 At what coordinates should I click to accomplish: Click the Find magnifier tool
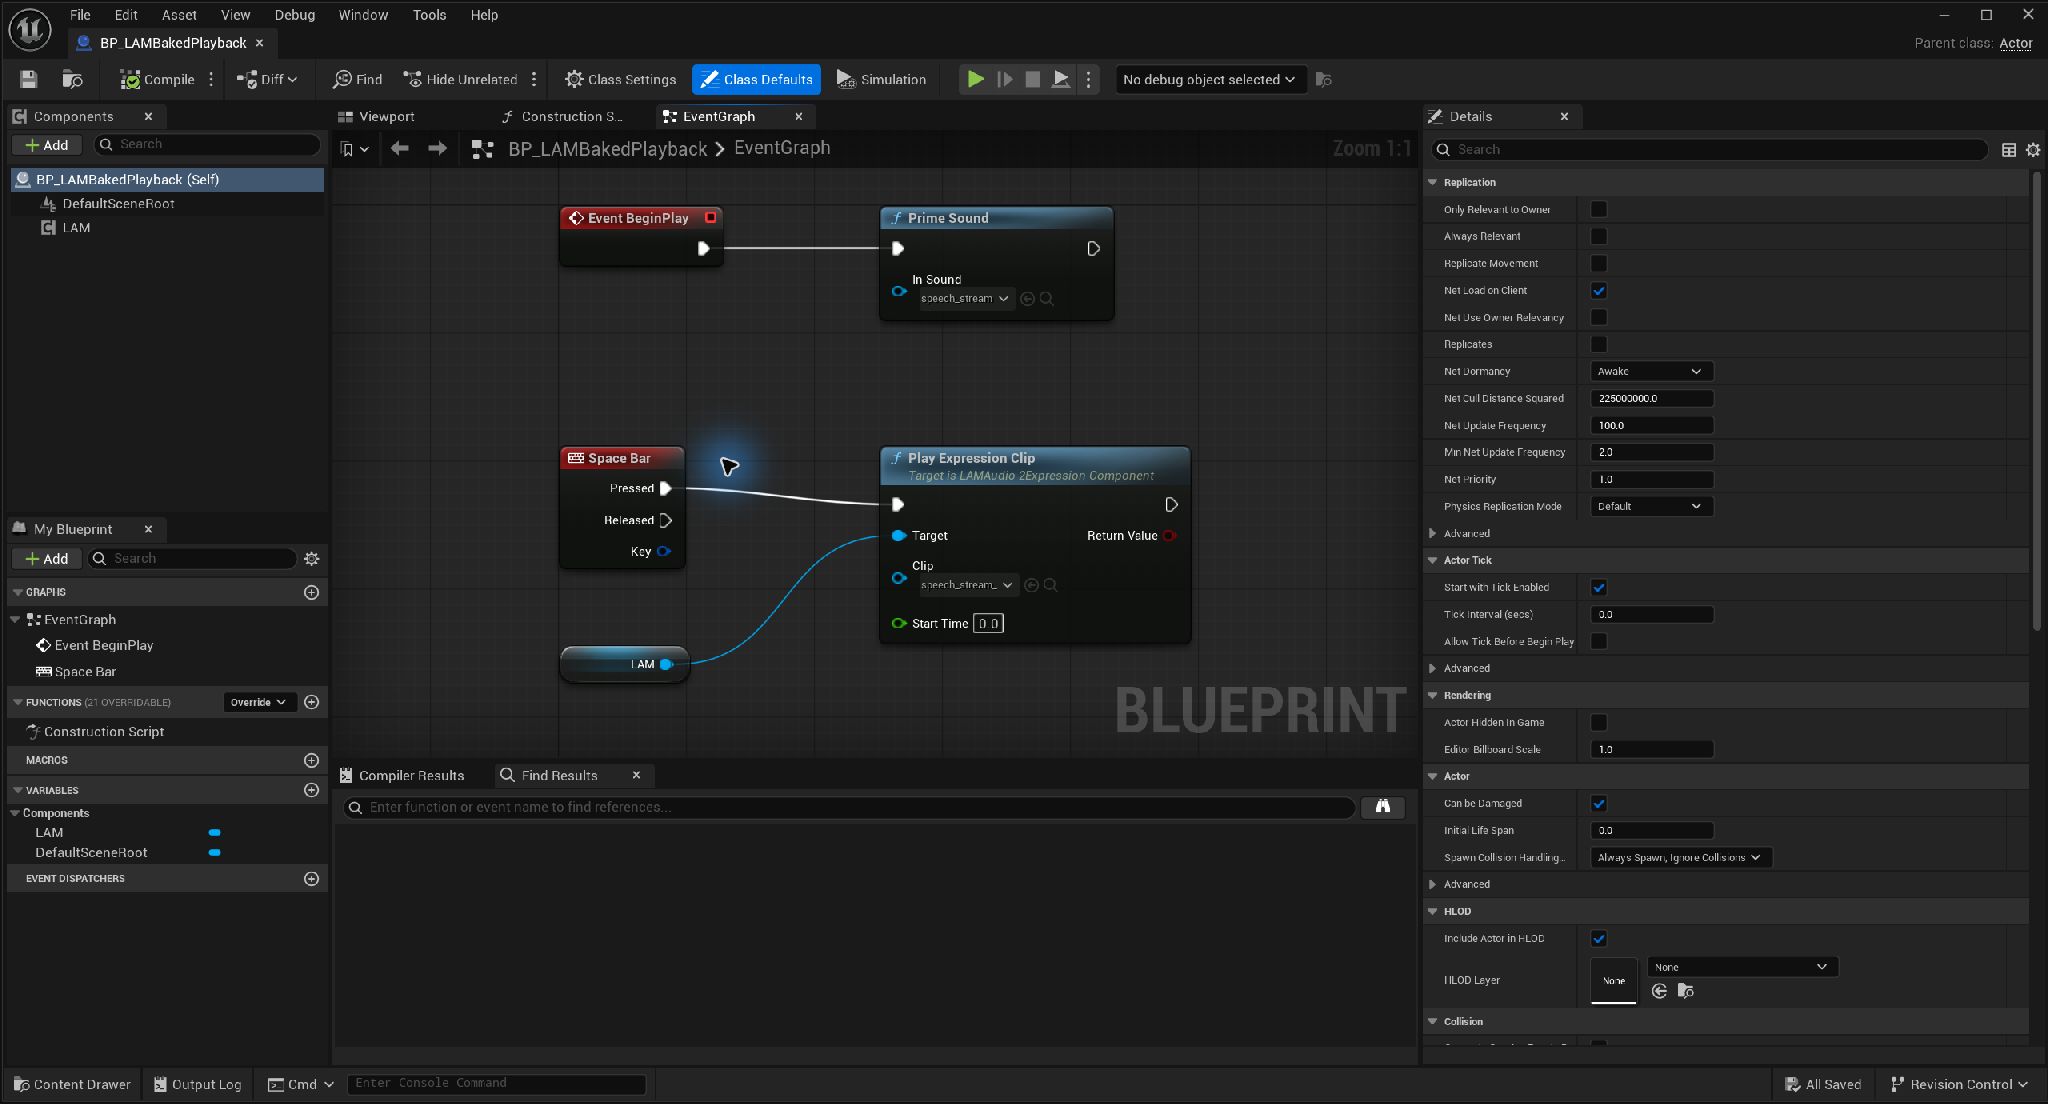(x=357, y=79)
